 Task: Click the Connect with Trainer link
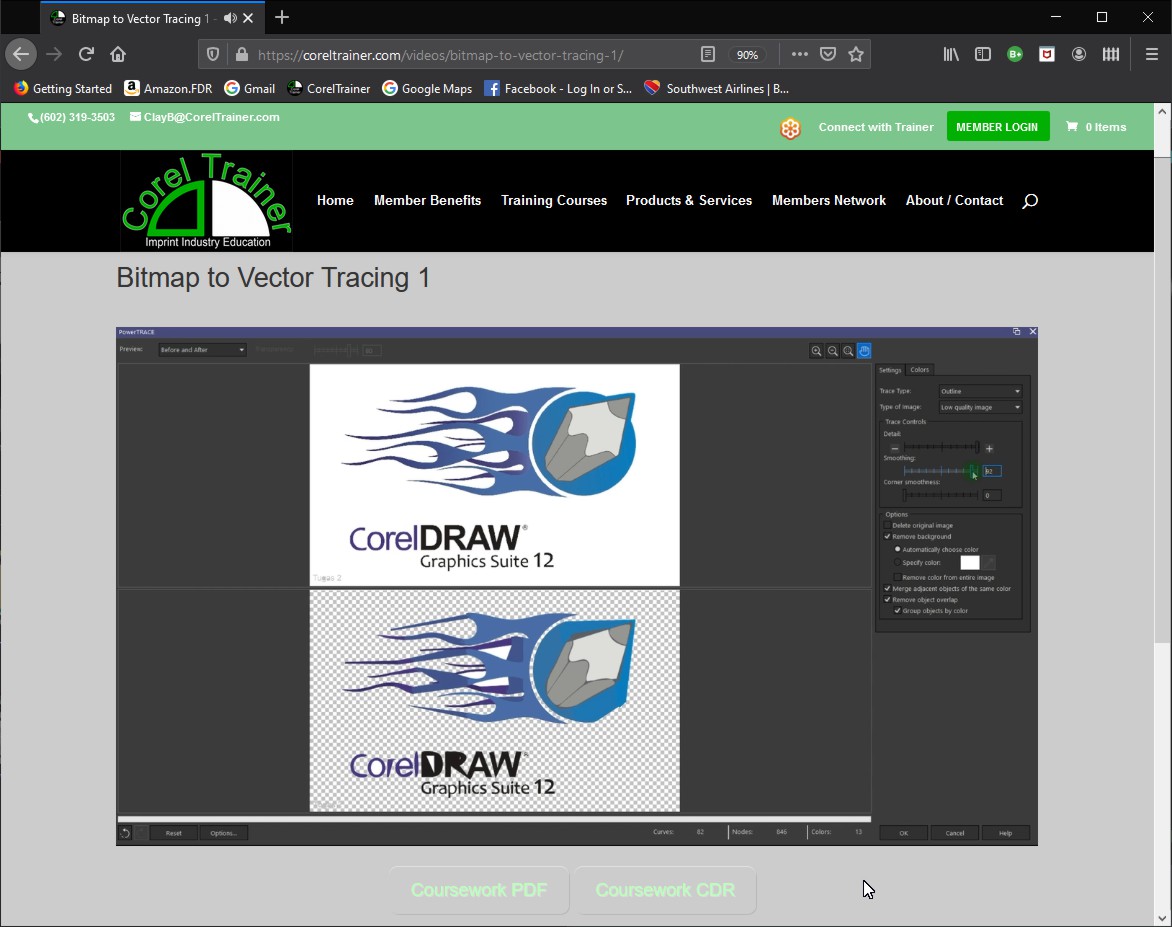876,127
